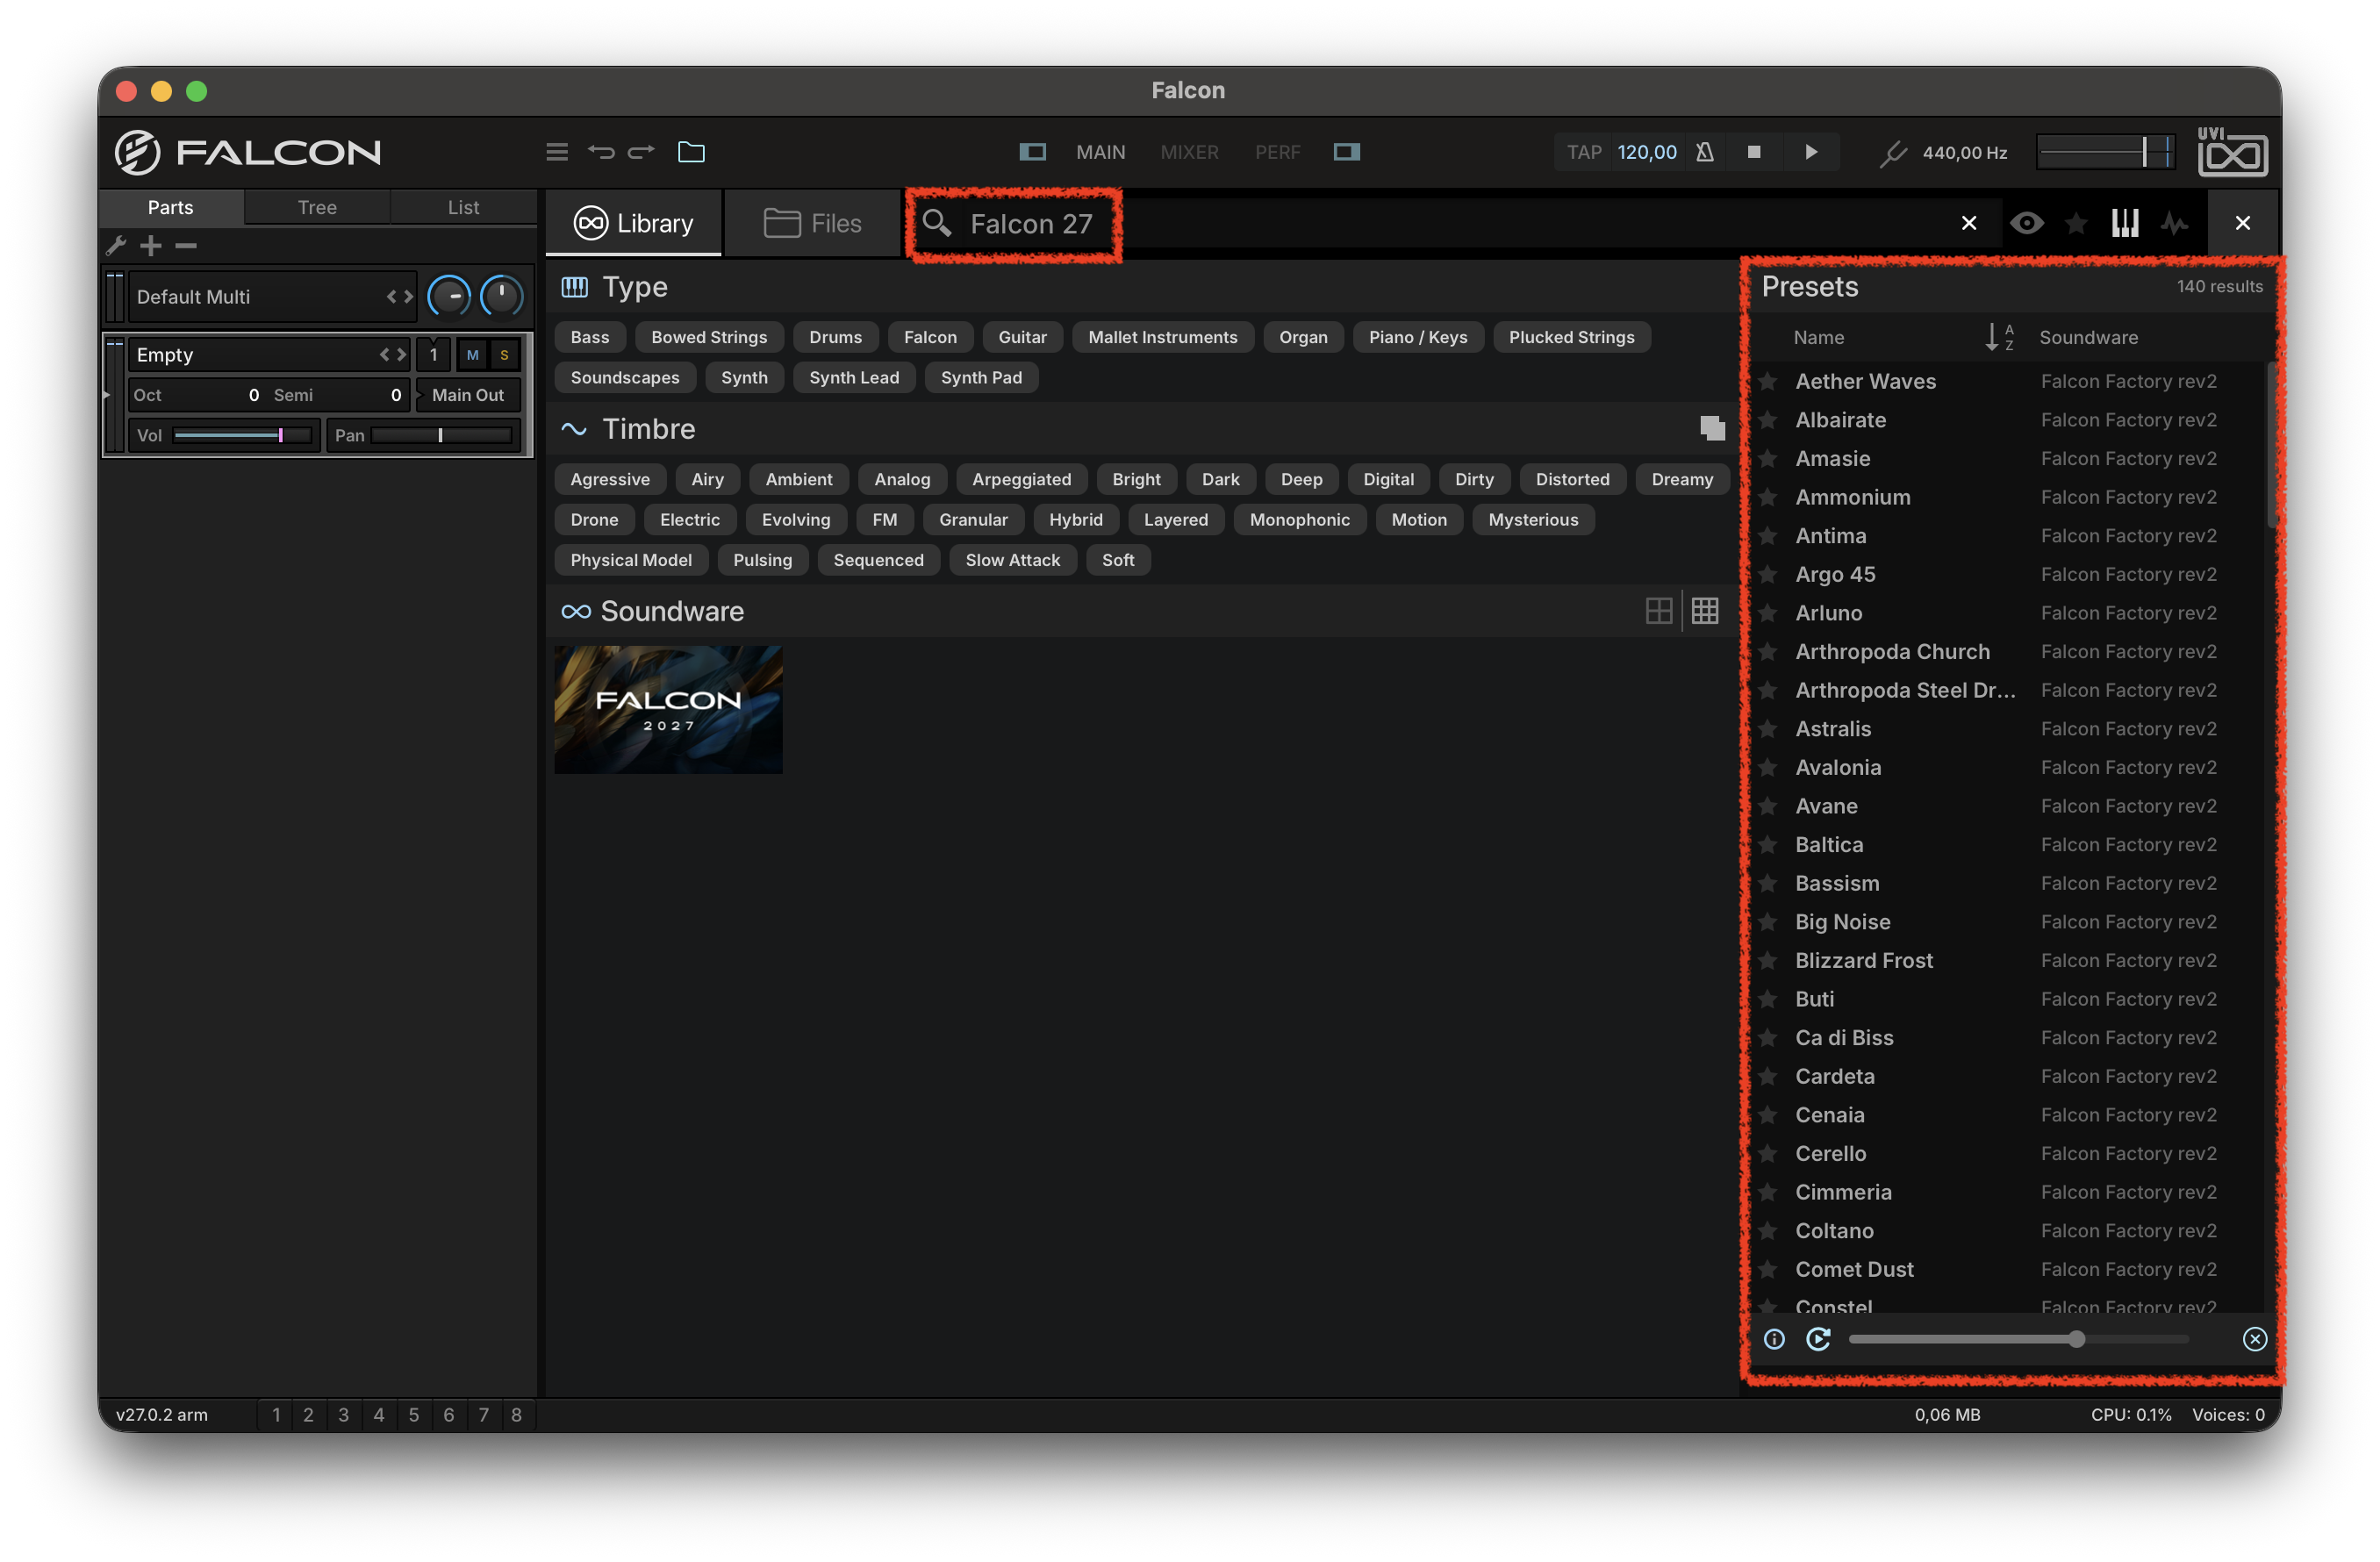Switch to the List tab
The width and height of the screenshot is (2380, 1562).
coord(463,207)
